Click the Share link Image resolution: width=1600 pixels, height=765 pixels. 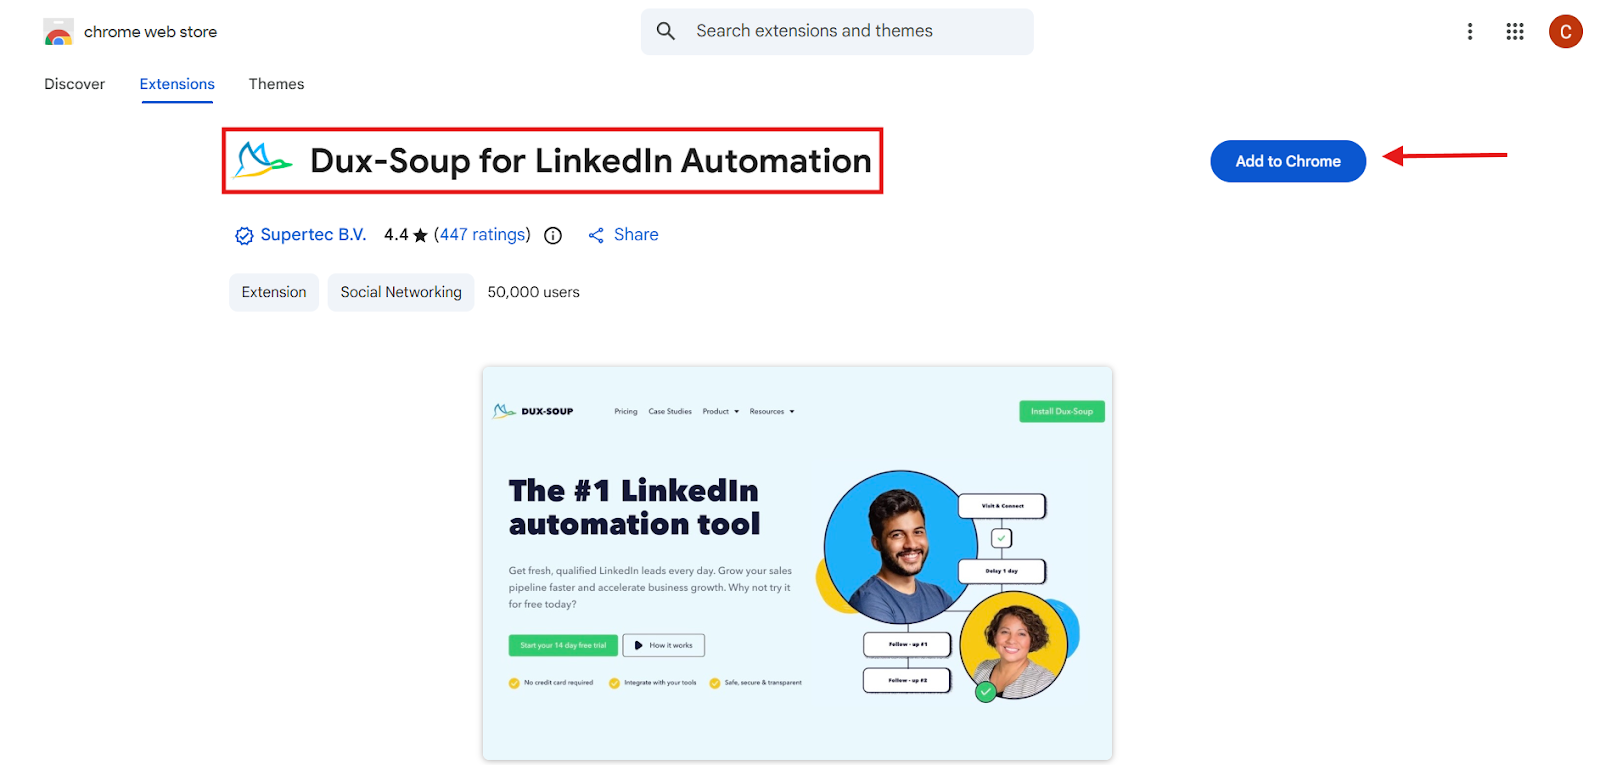[x=636, y=234]
